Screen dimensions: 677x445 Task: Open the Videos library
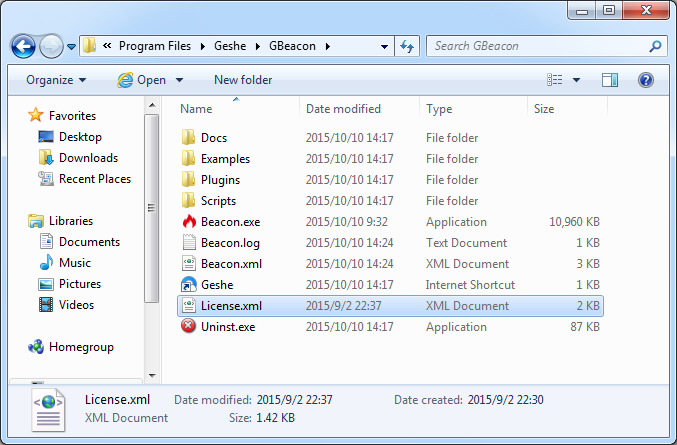click(76, 305)
